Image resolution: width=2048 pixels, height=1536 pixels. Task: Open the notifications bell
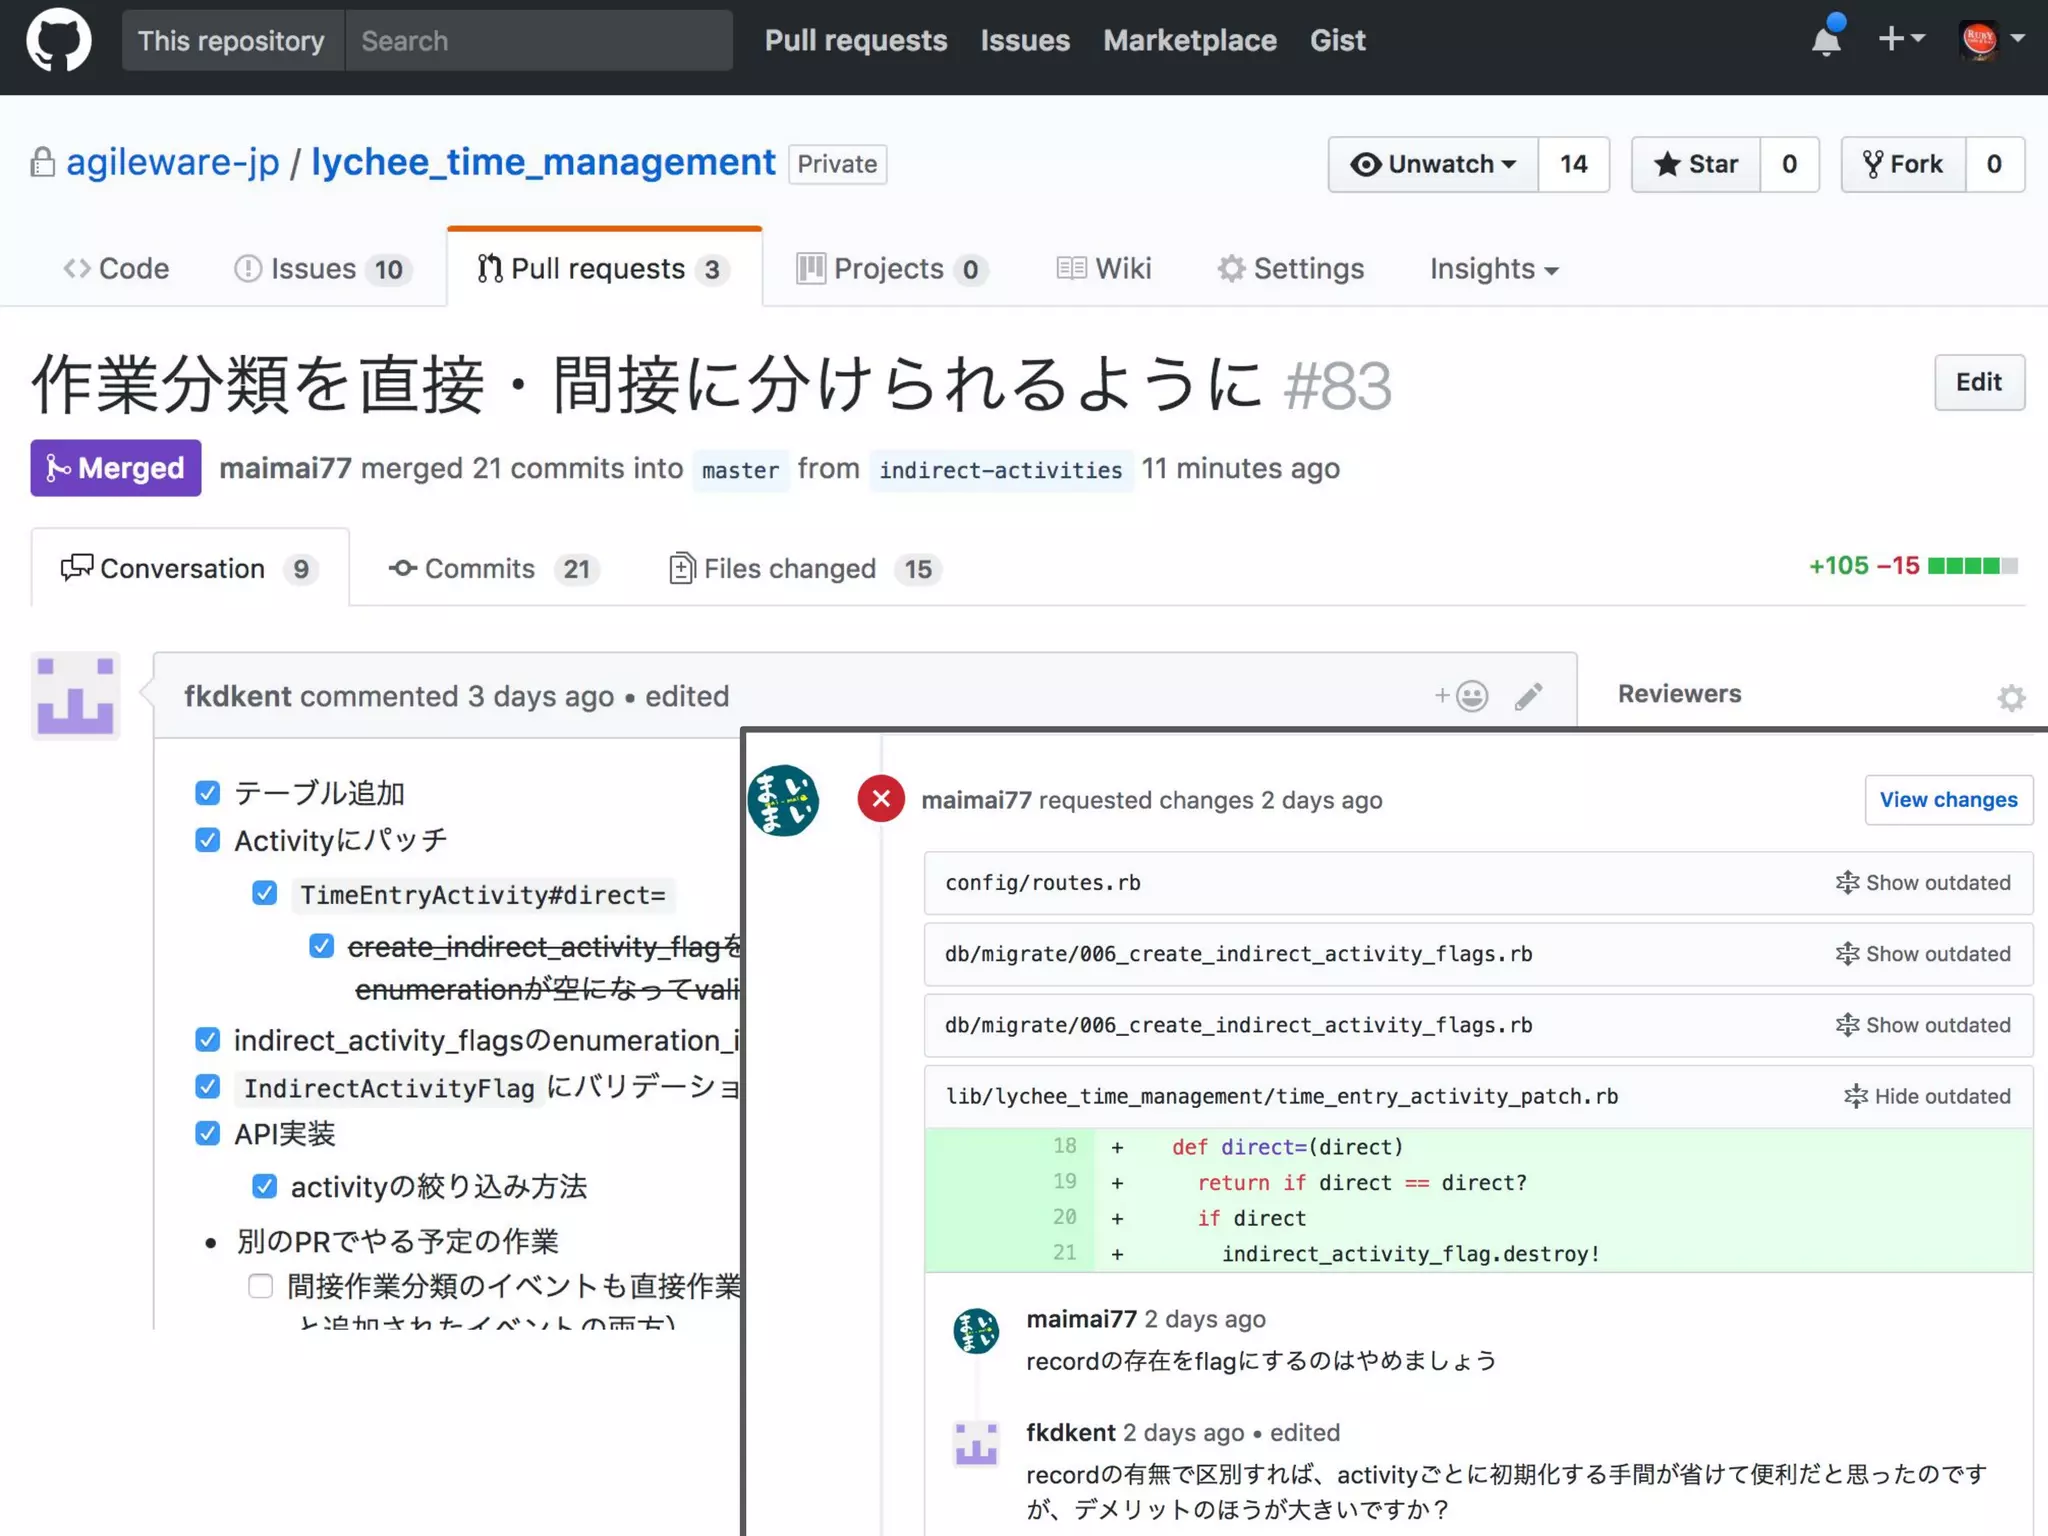[1826, 41]
